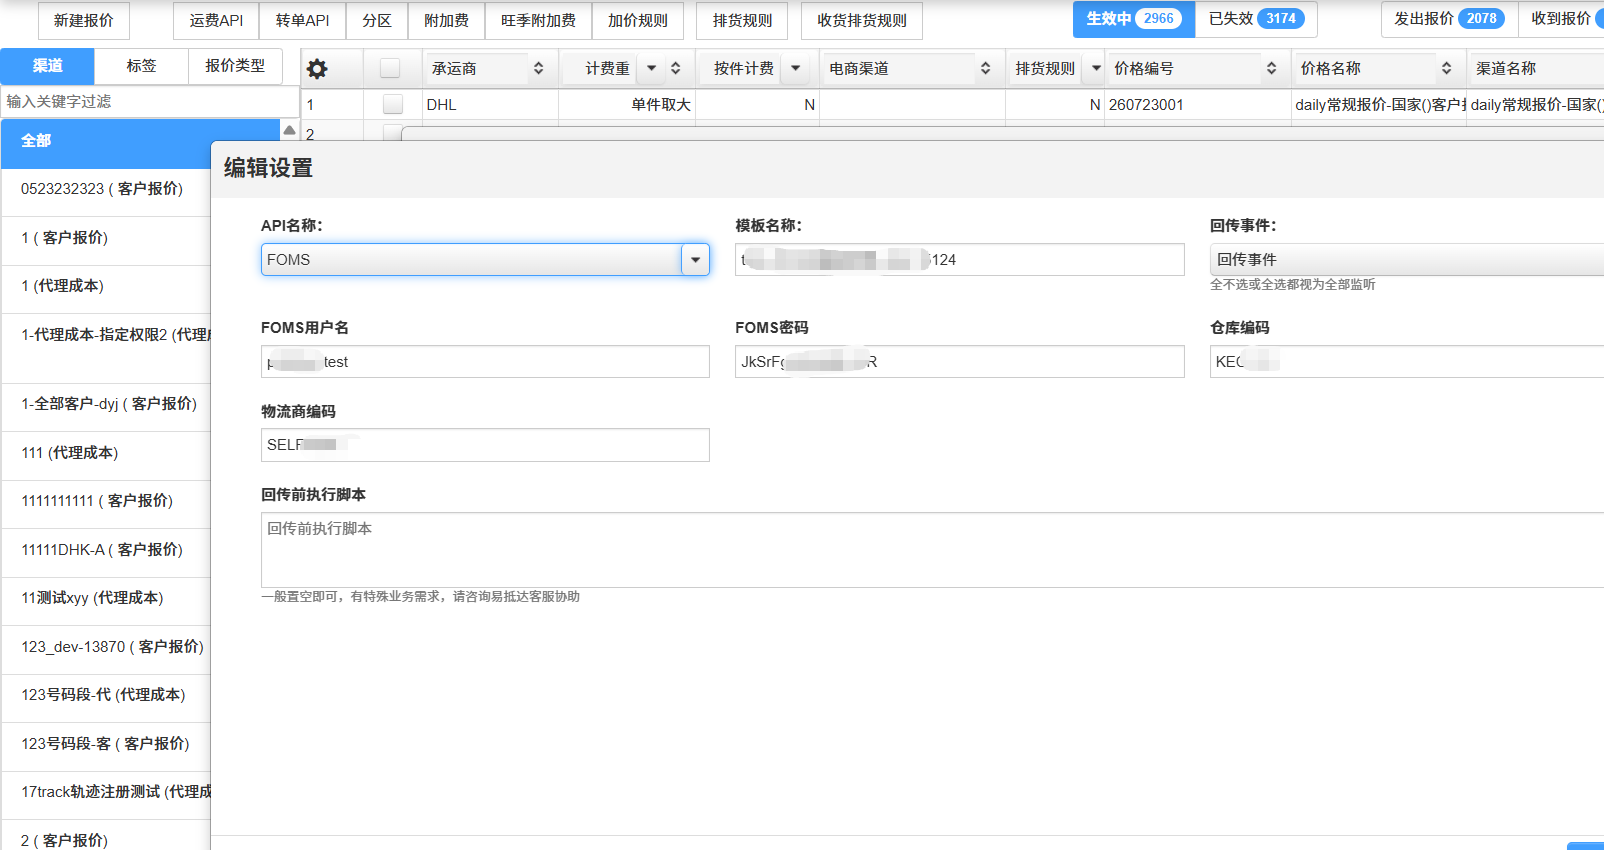
Task: Open the 发出报价 tab
Action: click(x=1449, y=19)
